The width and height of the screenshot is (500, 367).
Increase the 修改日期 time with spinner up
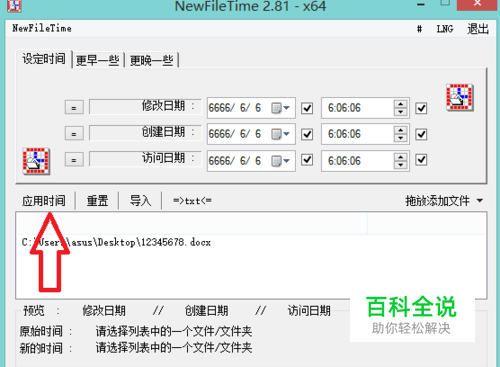click(401, 104)
